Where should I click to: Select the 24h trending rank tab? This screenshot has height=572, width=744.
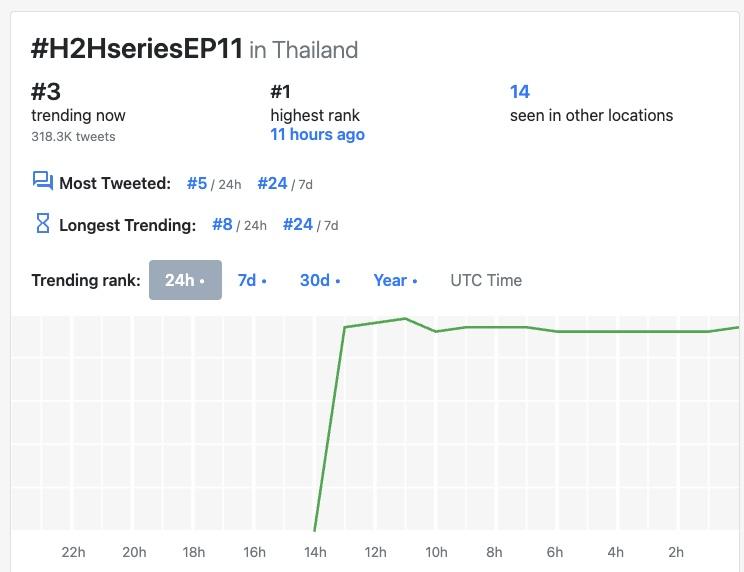185,280
